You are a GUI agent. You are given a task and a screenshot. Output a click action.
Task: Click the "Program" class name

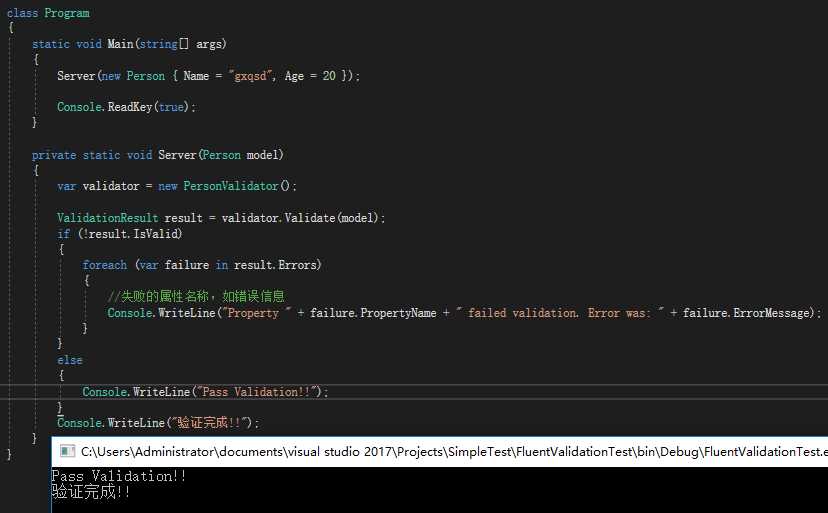click(x=67, y=13)
